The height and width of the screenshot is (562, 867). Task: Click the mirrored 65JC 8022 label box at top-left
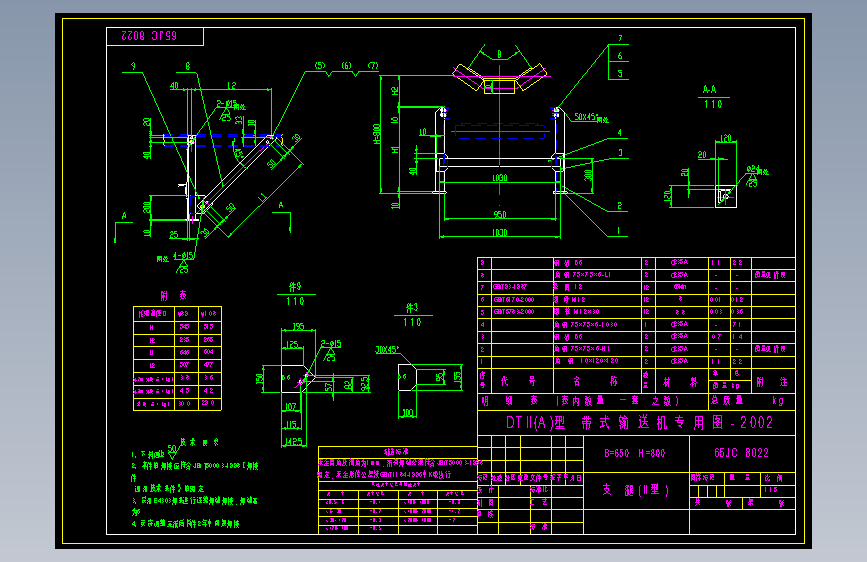point(155,37)
